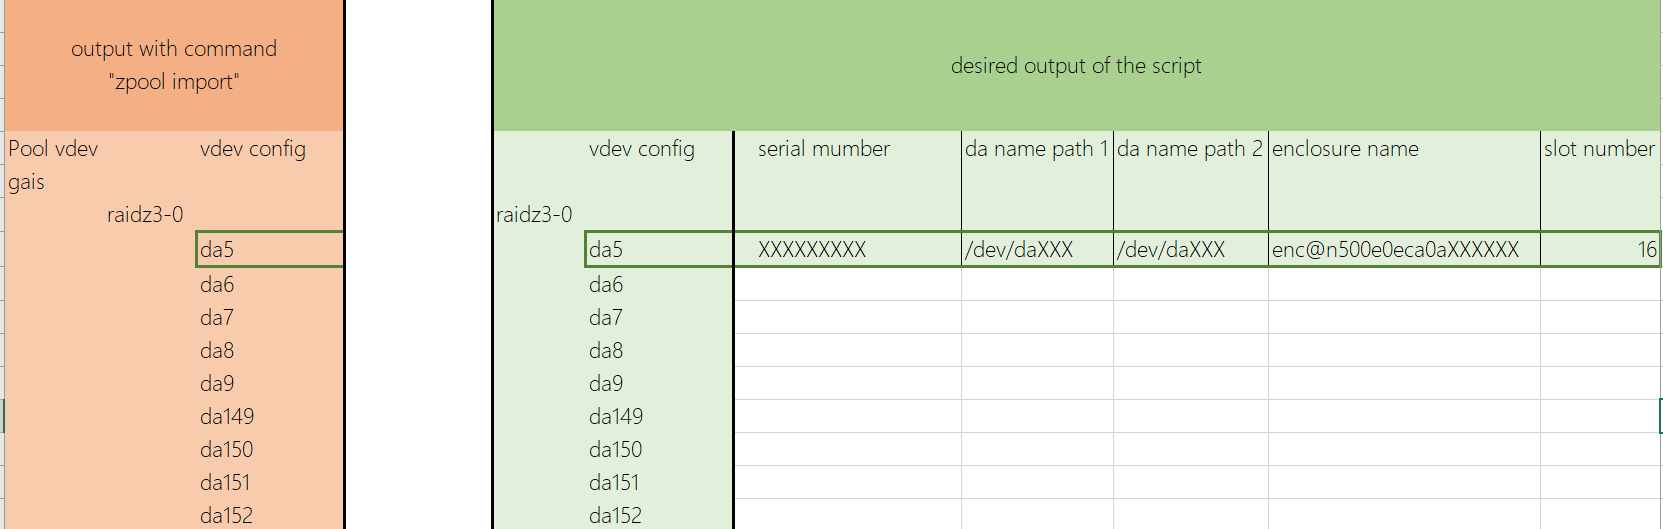
Task: Select the "da name path 1" header cell
Action: (x=1036, y=149)
